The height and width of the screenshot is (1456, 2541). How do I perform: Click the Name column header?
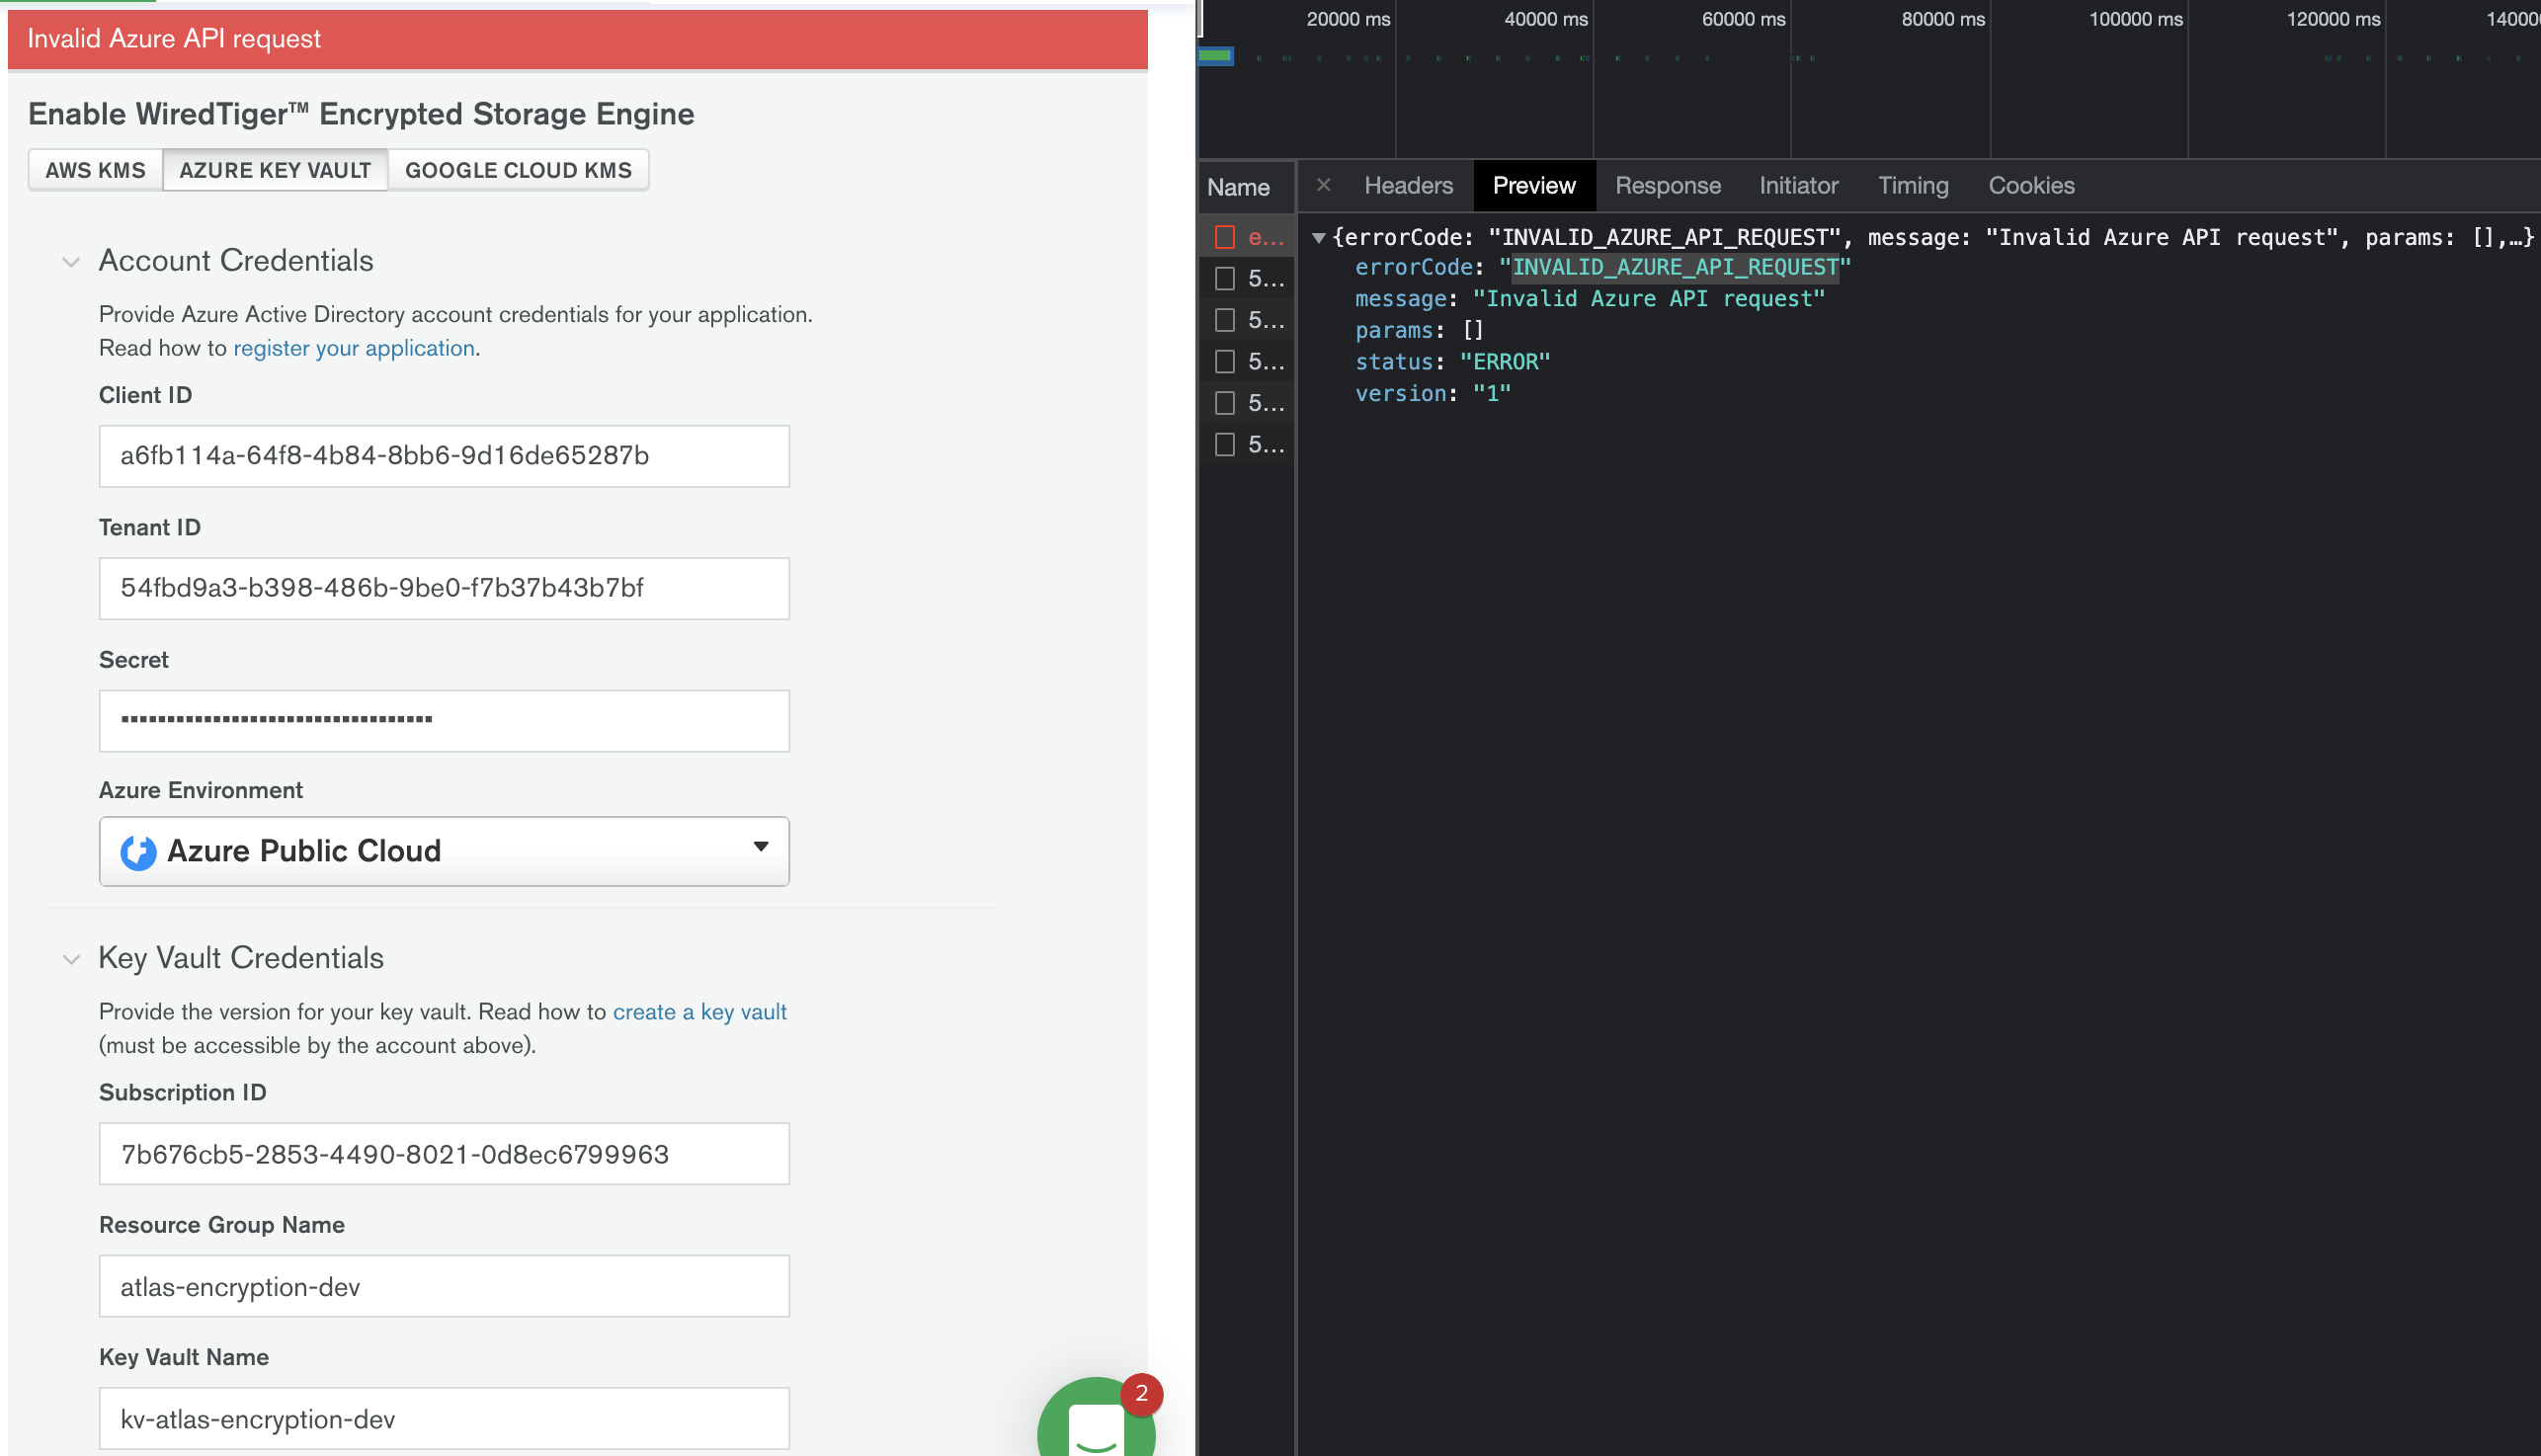tap(1238, 187)
